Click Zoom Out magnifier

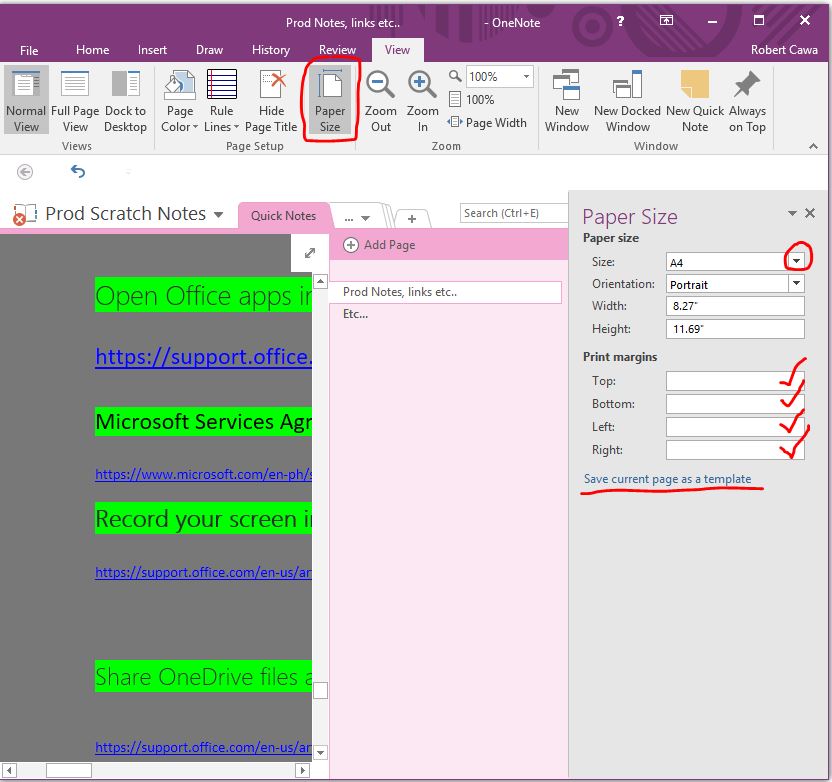[x=380, y=100]
